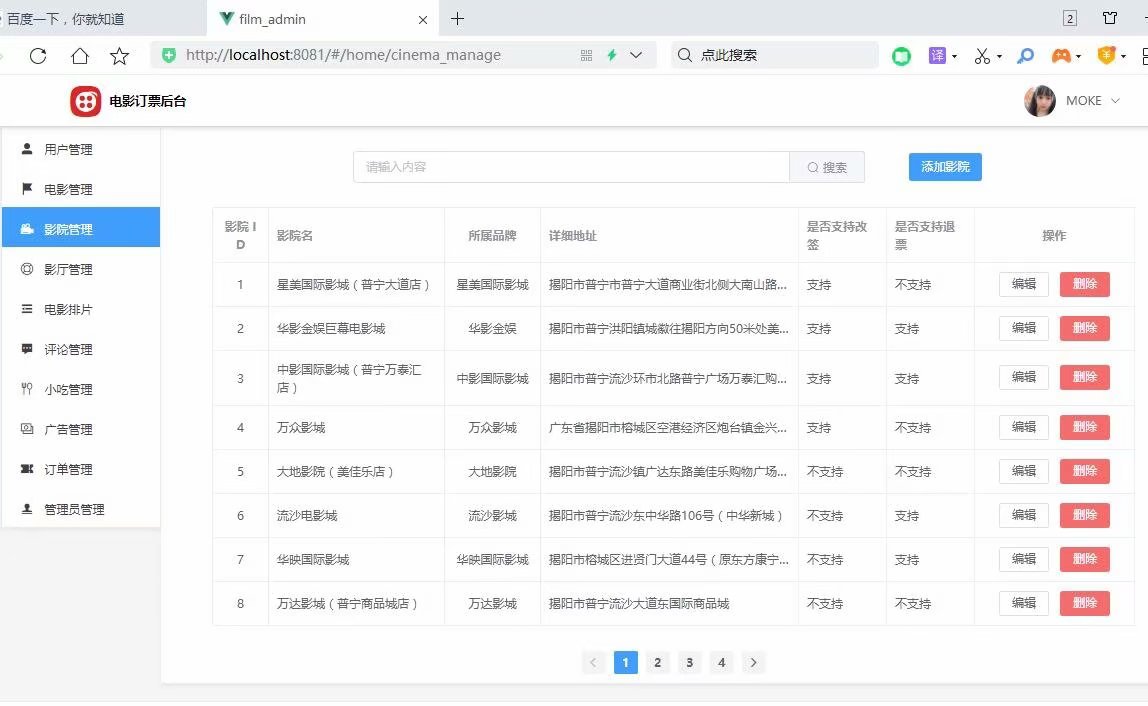Click 编辑 for 万众影城
Image resolution: width=1148 pixels, height=706 pixels.
point(1023,427)
